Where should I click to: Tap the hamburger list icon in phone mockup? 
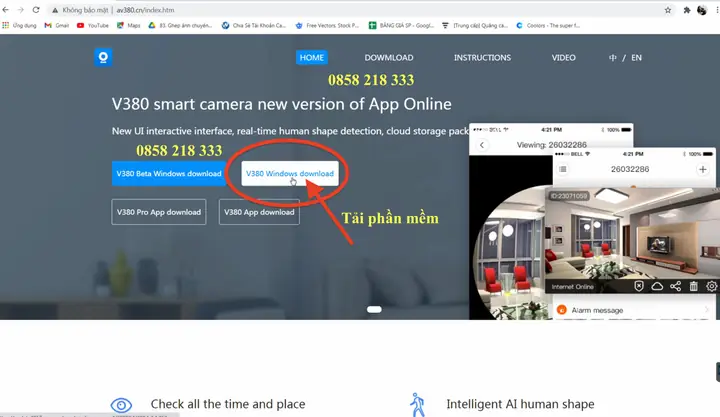[x=562, y=169]
